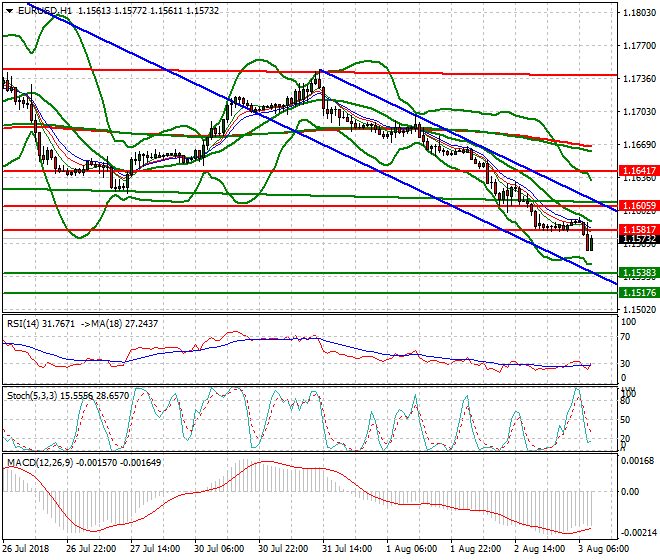Click the 1.17030 label on price axis

(x=638, y=112)
